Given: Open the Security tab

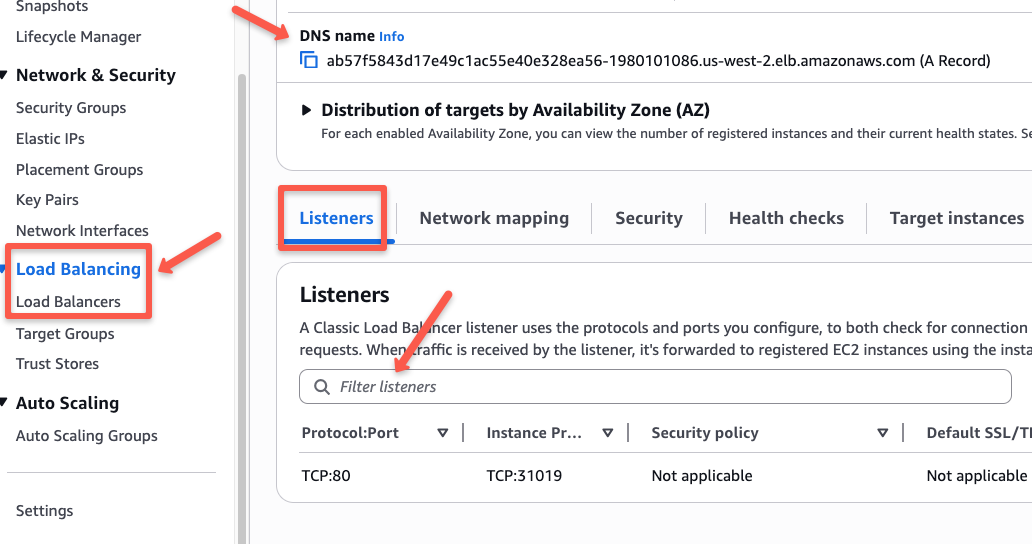Looking at the screenshot, I should click(x=649, y=218).
